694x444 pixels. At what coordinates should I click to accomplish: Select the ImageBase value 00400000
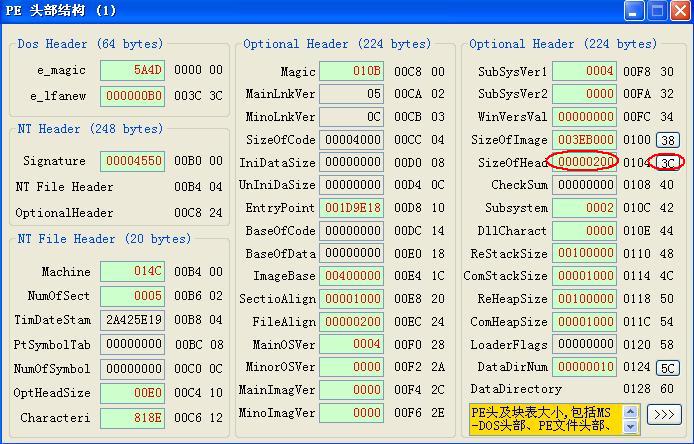click(351, 276)
